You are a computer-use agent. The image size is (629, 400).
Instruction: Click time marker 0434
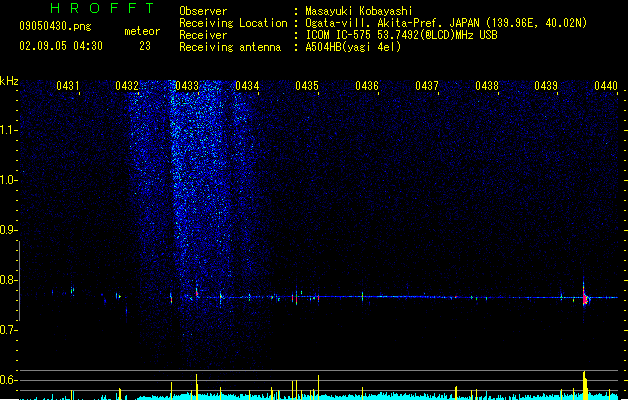click(x=247, y=86)
